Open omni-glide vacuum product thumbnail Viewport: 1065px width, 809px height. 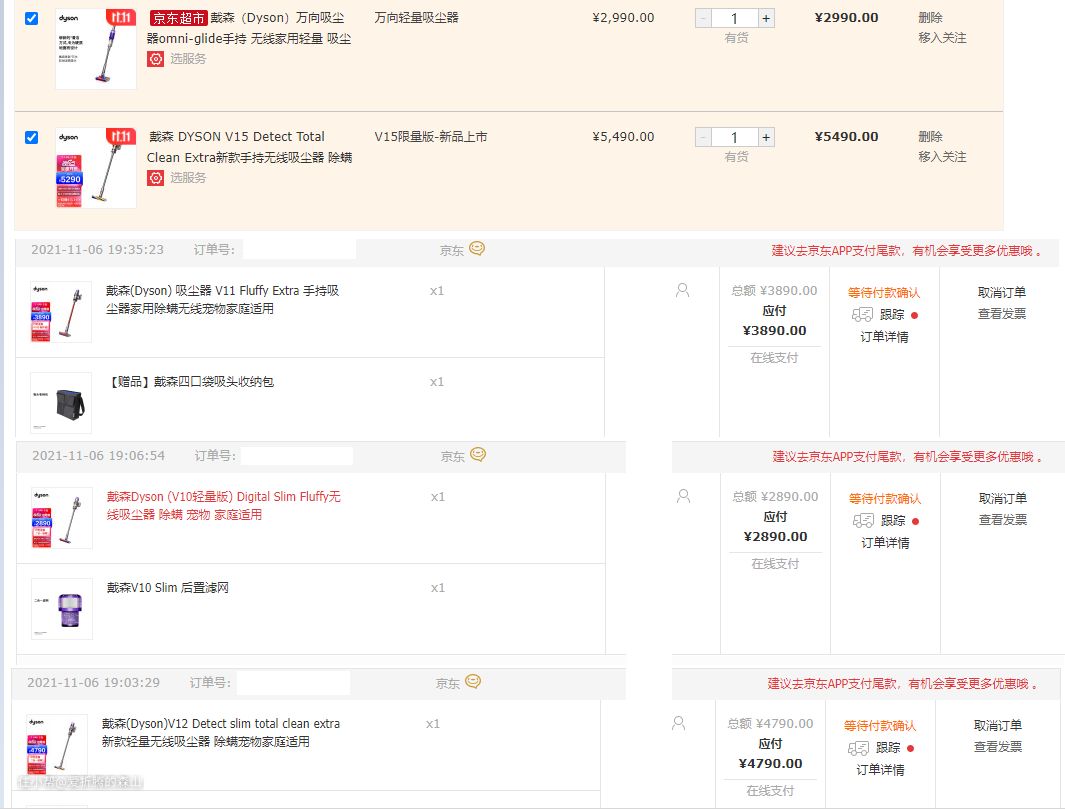tap(96, 49)
